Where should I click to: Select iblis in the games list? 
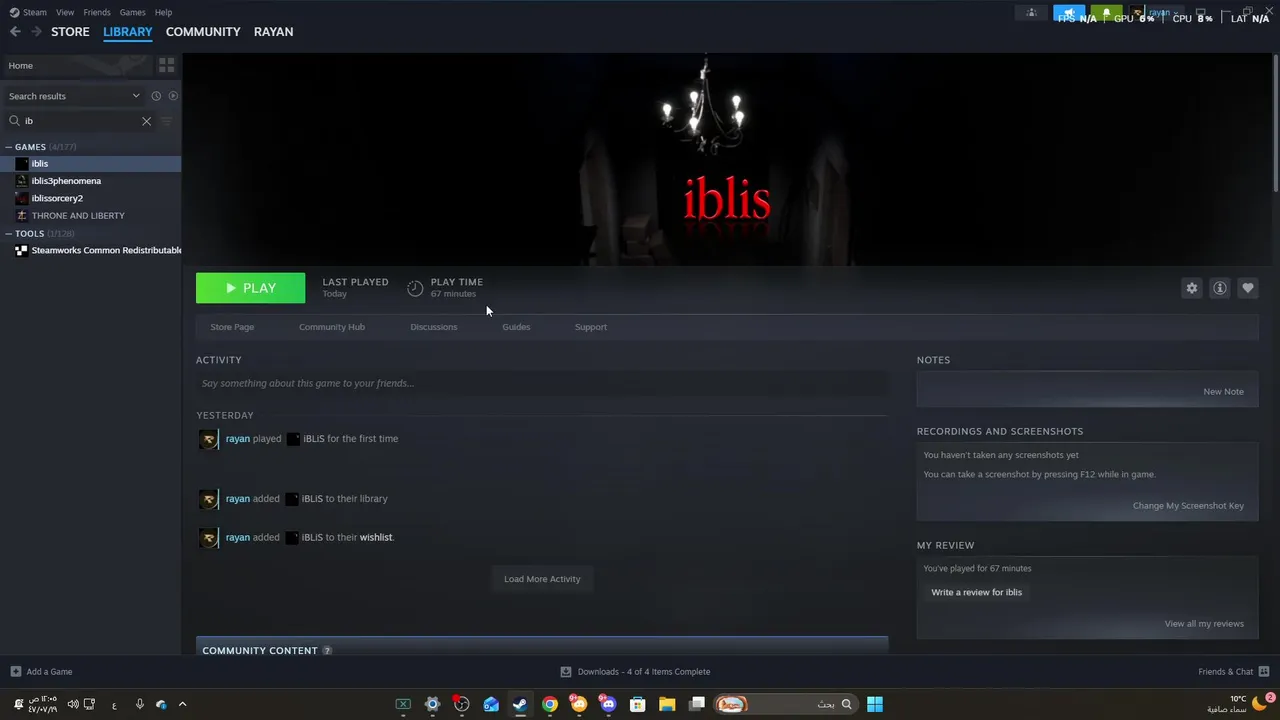coord(90,163)
